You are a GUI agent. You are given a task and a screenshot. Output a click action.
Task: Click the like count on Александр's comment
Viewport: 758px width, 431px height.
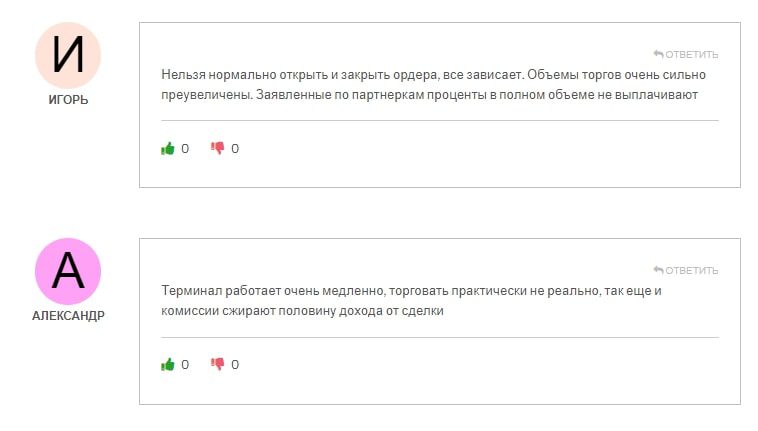(185, 365)
